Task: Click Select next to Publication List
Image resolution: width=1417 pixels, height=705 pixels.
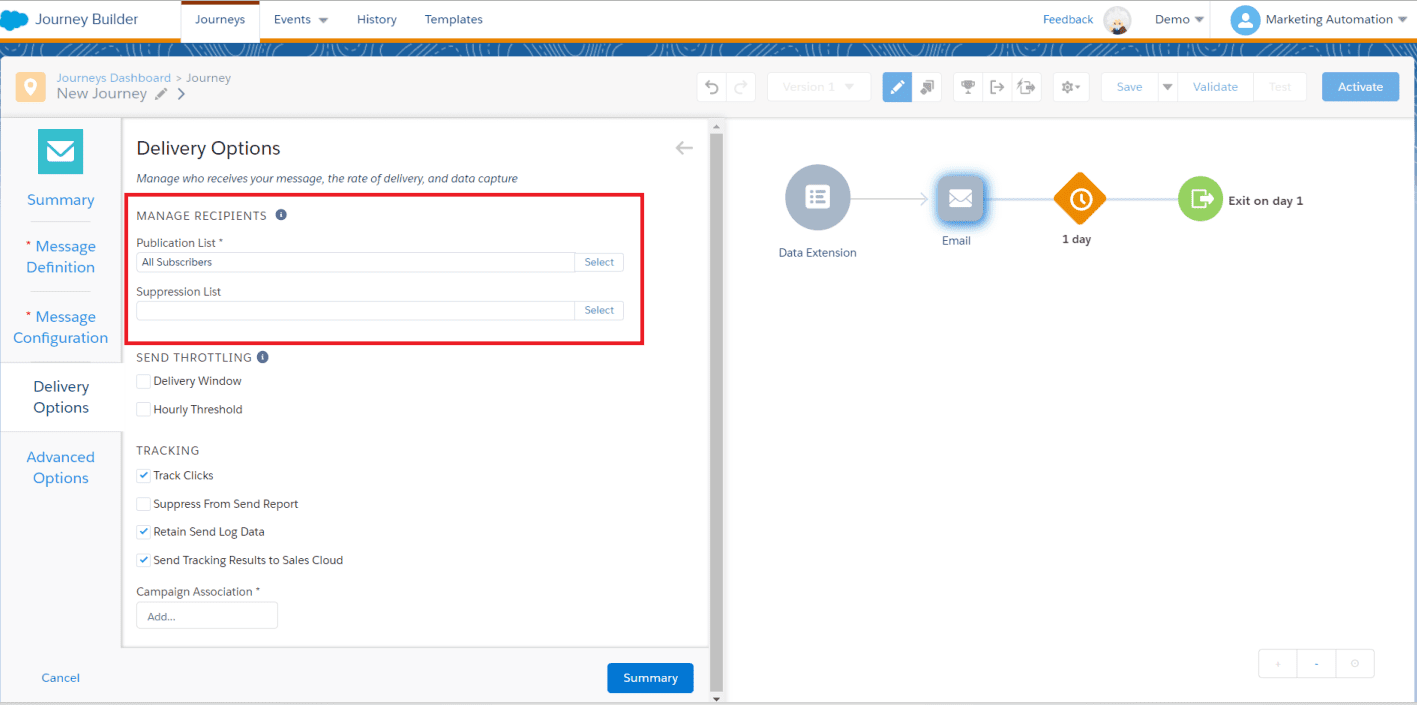Action: point(599,262)
